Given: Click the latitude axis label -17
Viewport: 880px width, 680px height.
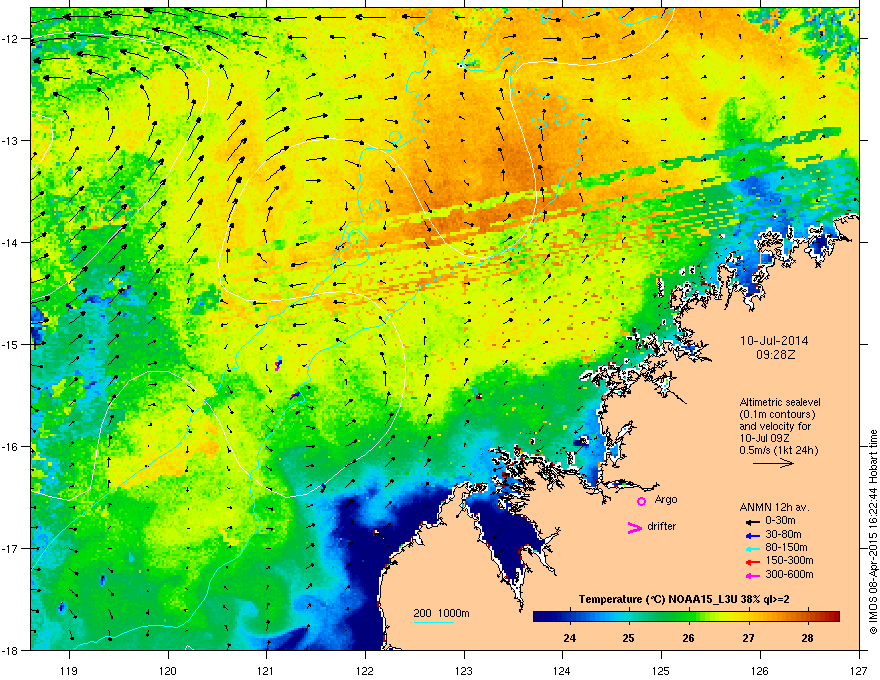Looking at the screenshot, I should (10, 548).
